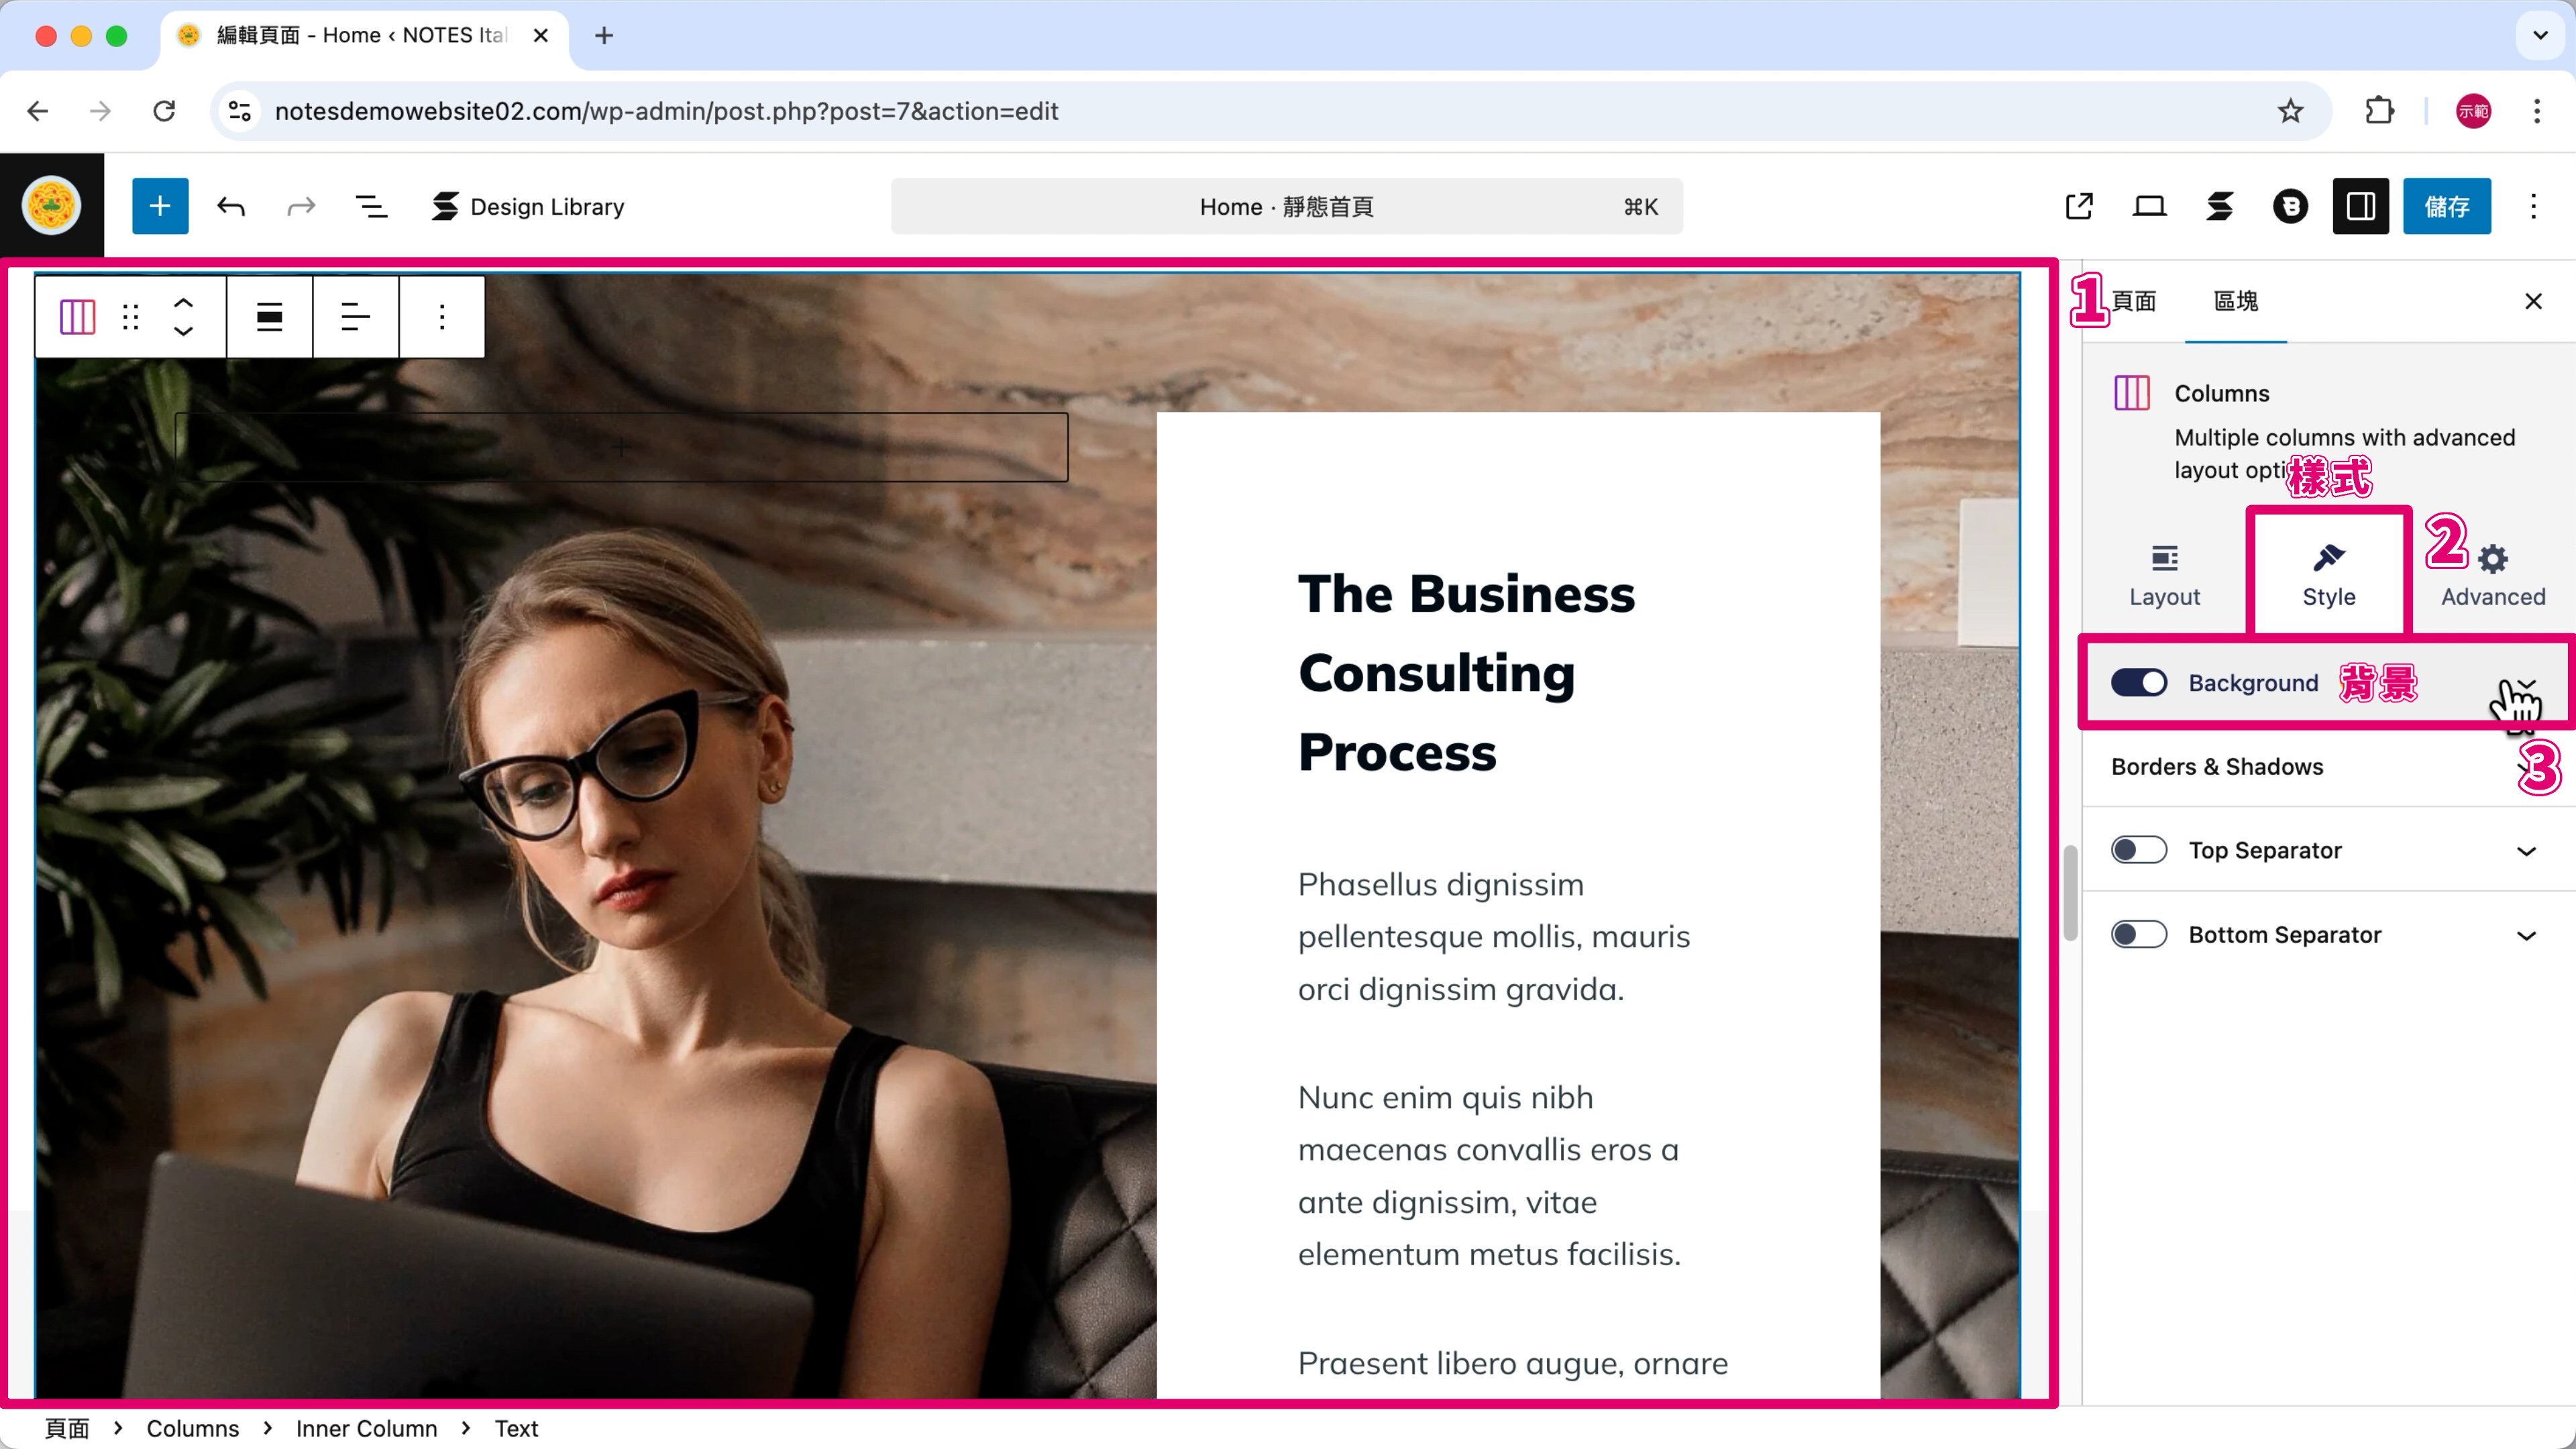
Task: Enable the Top Separator toggle
Action: [x=2139, y=850]
